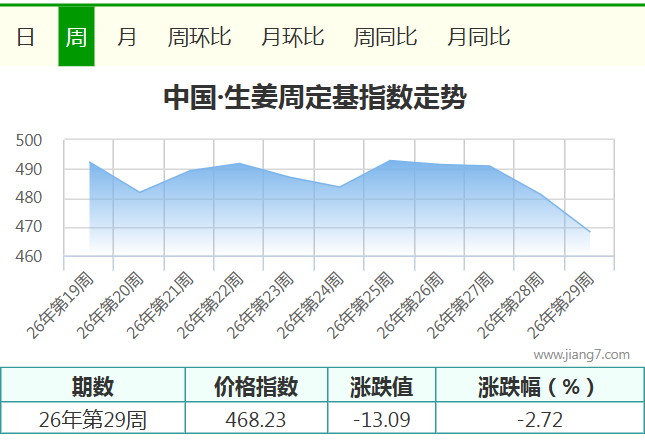This screenshot has width=645, height=440.
Task: Show the 月同比 tab
Action: [x=478, y=37]
